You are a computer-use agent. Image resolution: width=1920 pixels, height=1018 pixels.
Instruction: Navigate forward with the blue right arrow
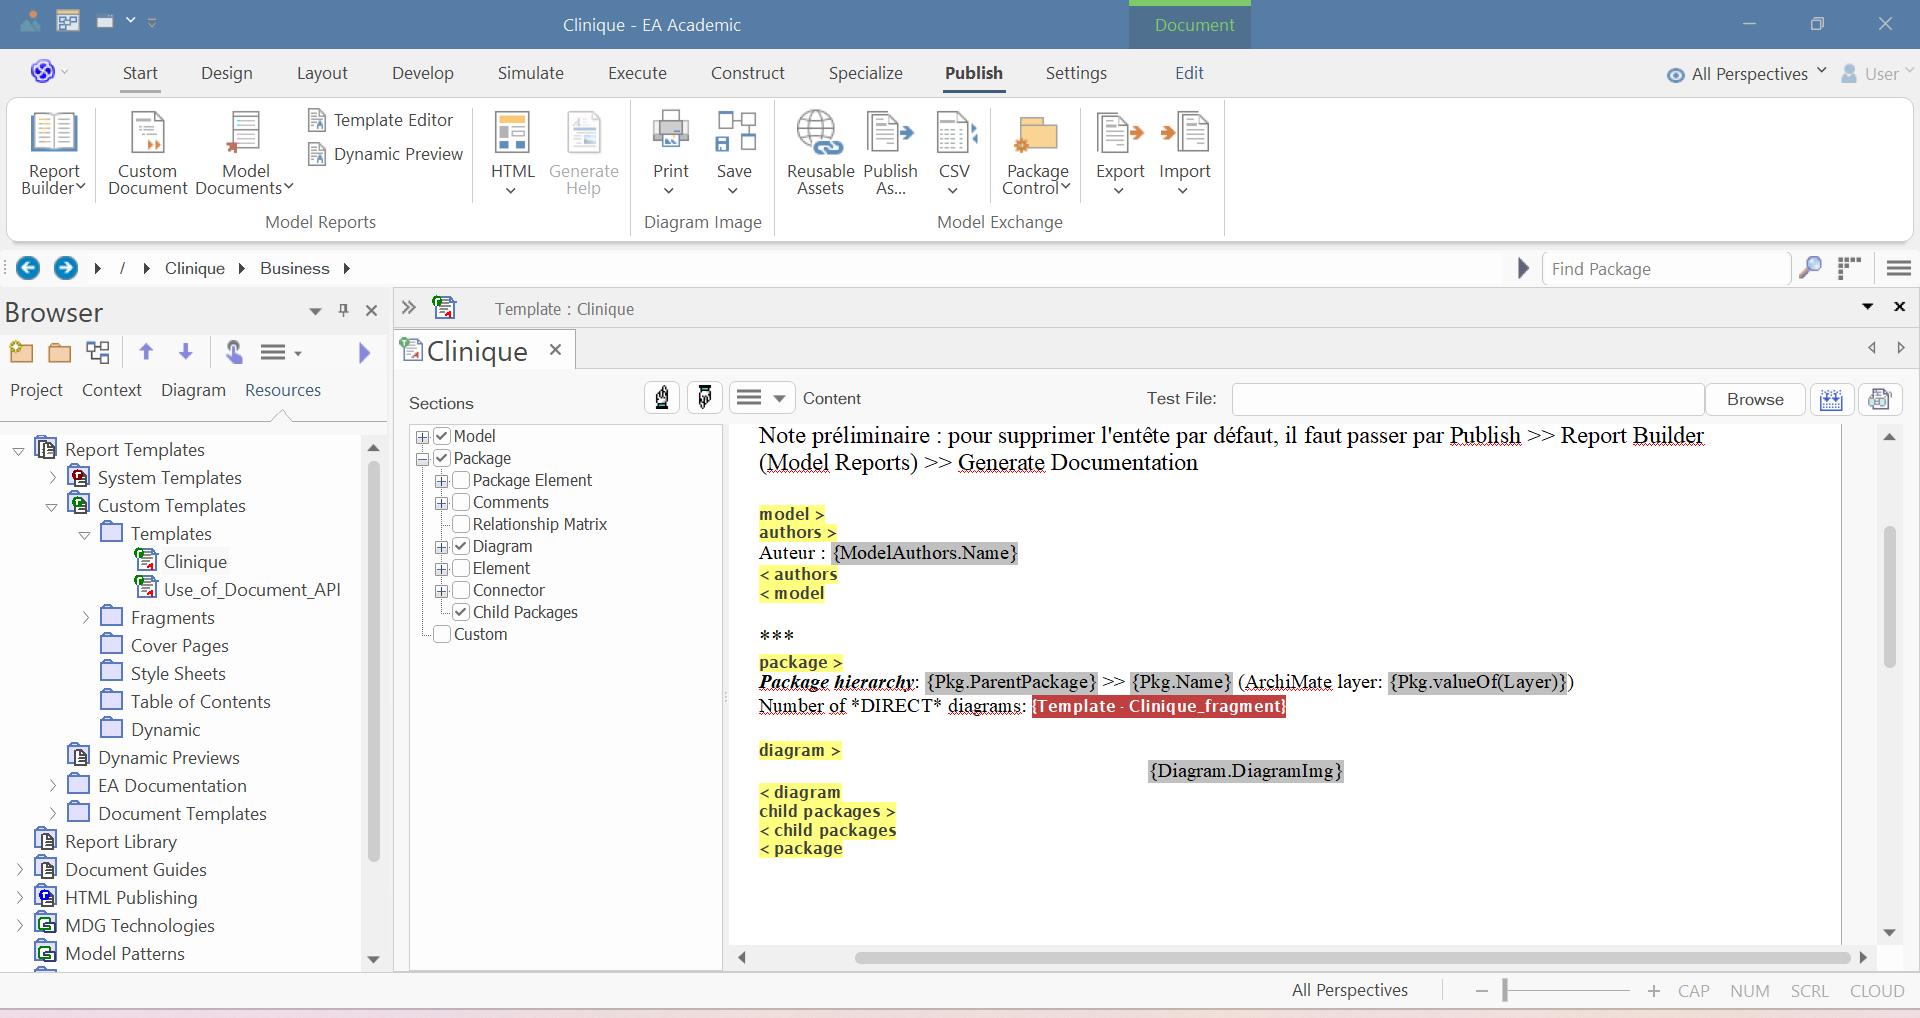point(65,268)
